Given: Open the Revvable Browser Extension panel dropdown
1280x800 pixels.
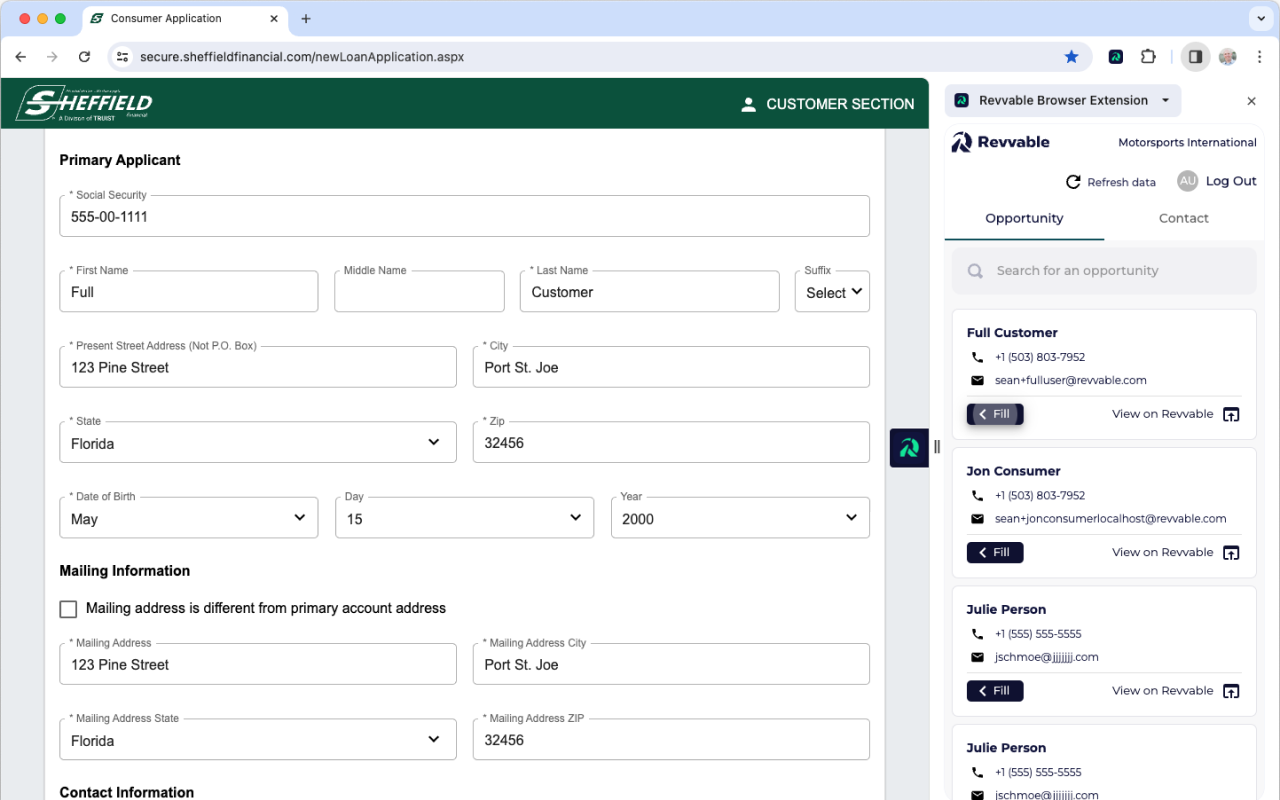Looking at the screenshot, I should coord(1063,100).
